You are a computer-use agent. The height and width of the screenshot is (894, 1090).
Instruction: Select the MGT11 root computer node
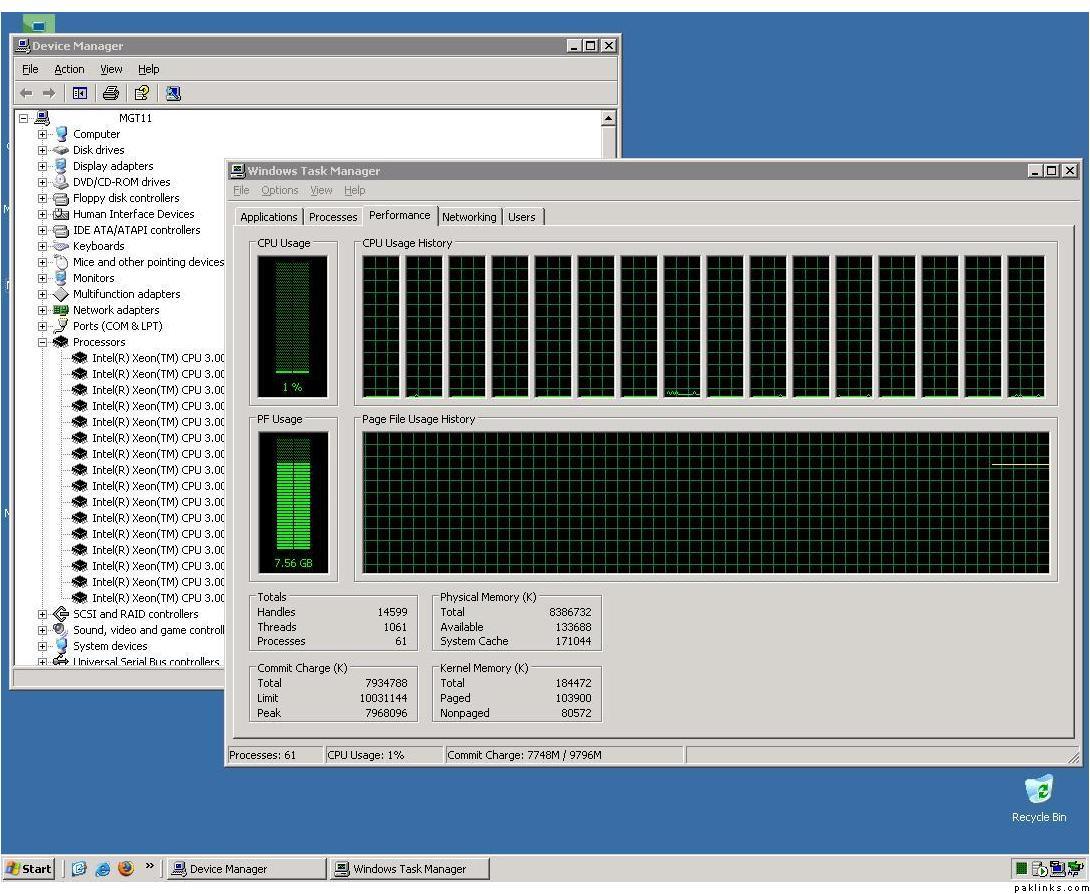click(135, 118)
